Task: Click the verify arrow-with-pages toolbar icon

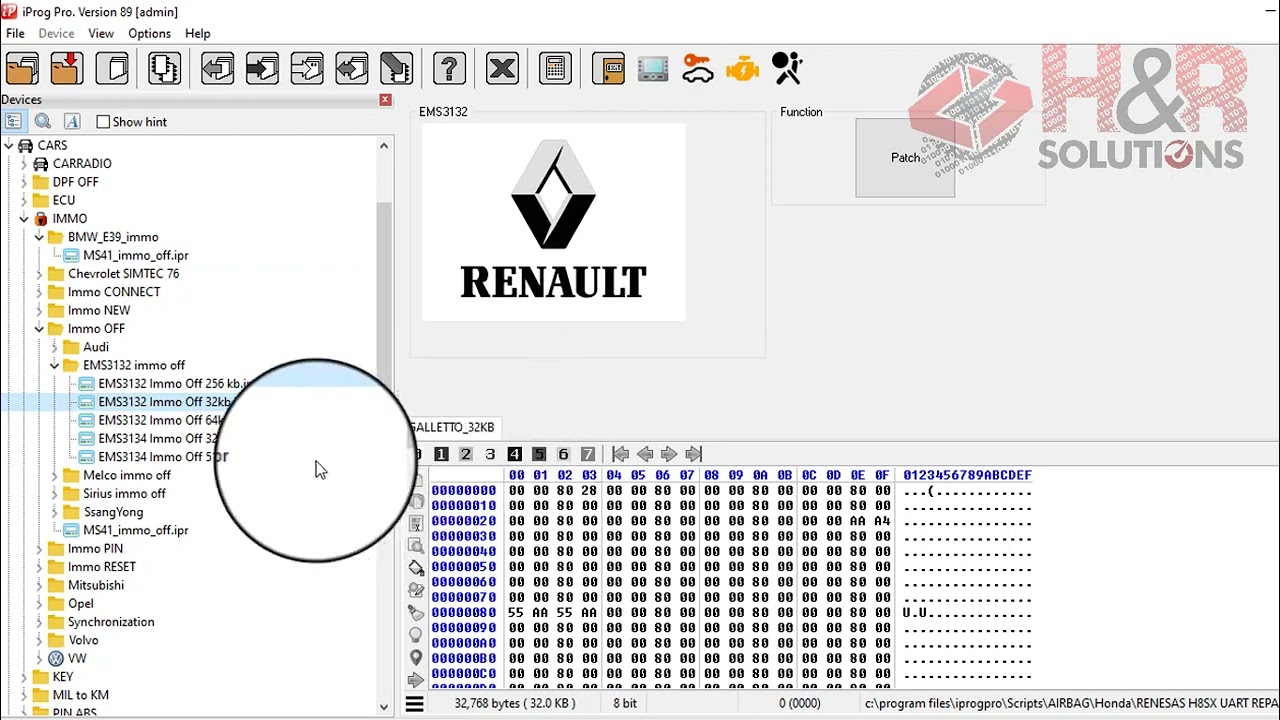Action: [x=306, y=69]
